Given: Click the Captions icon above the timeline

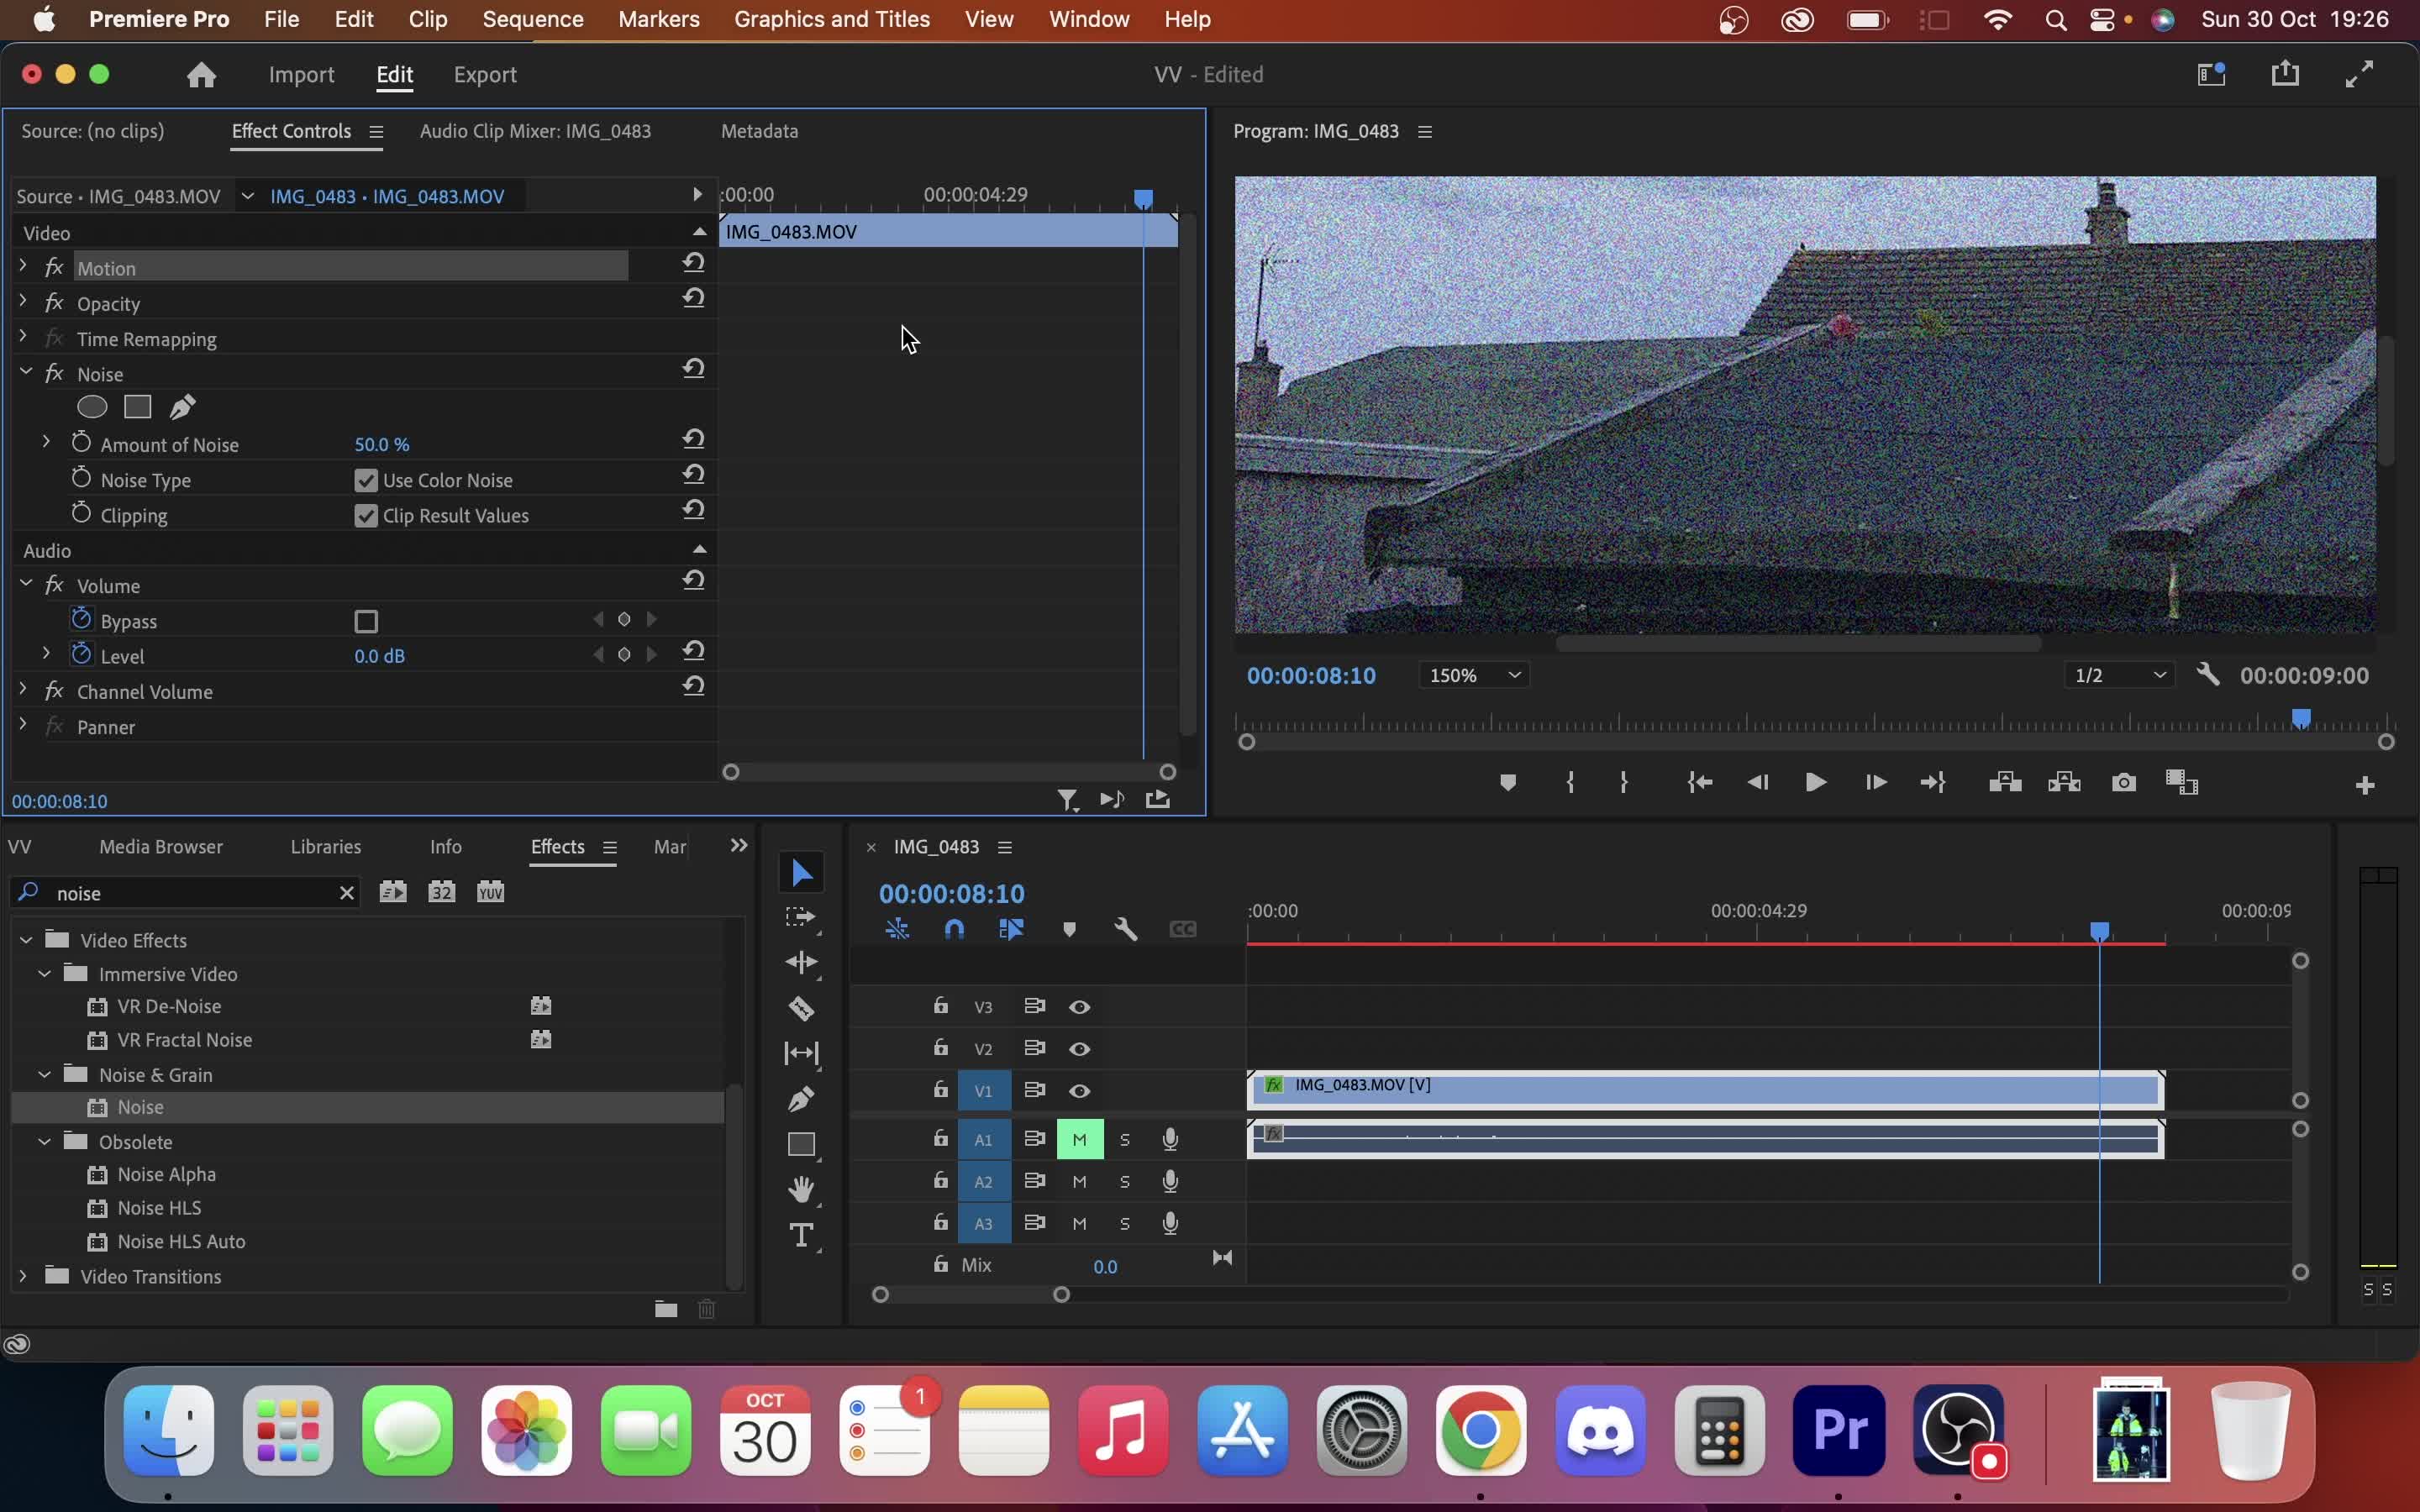Looking at the screenshot, I should (1184, 928).
